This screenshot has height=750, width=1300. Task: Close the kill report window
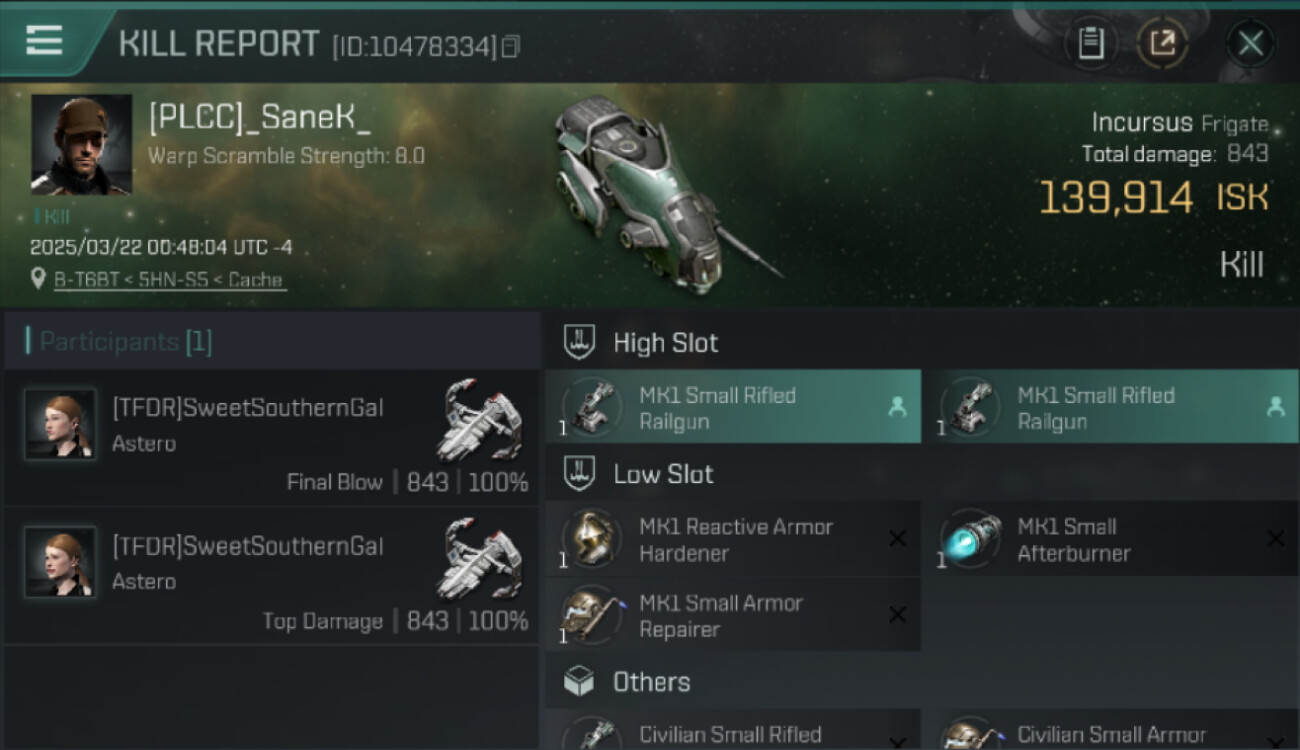[1251, 43]
